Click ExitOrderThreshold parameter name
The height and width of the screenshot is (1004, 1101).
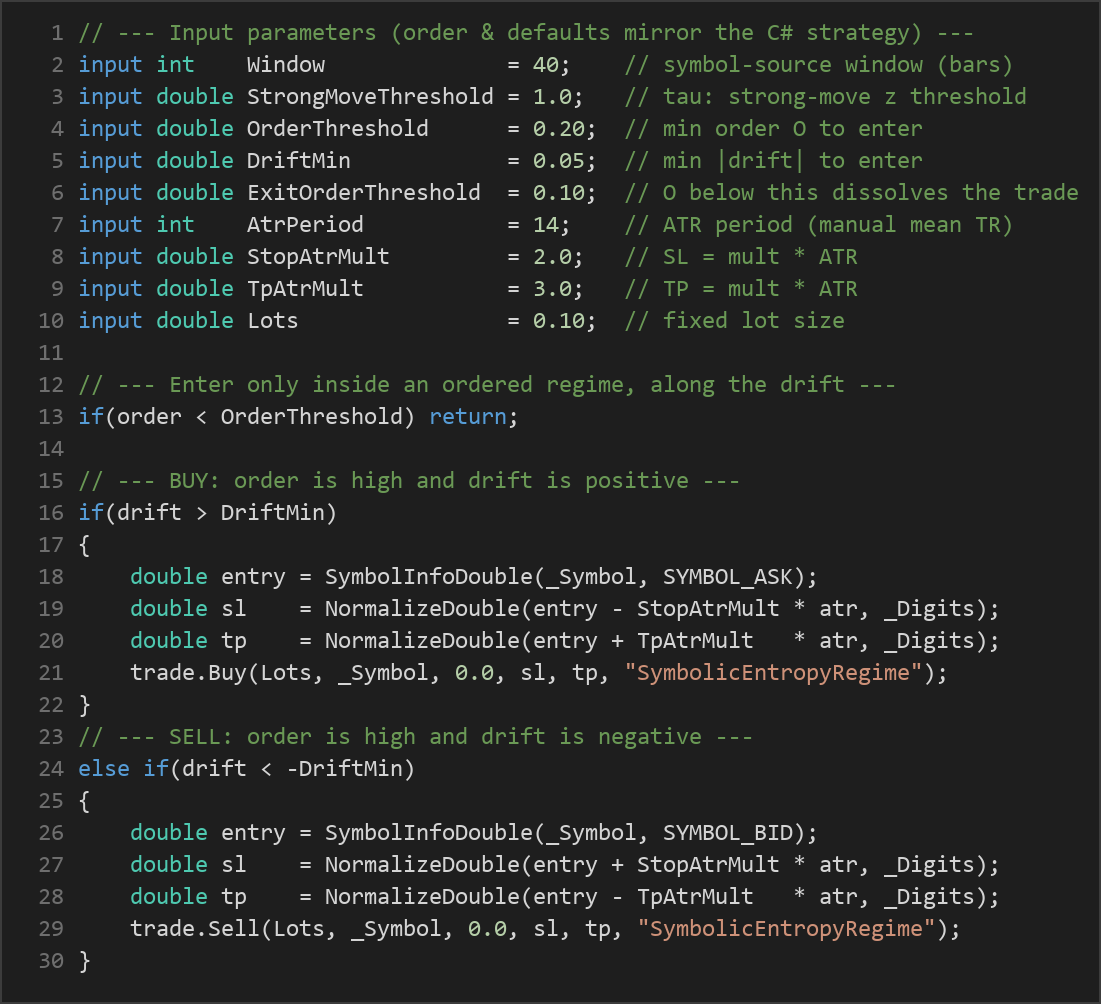coord(364,192)
